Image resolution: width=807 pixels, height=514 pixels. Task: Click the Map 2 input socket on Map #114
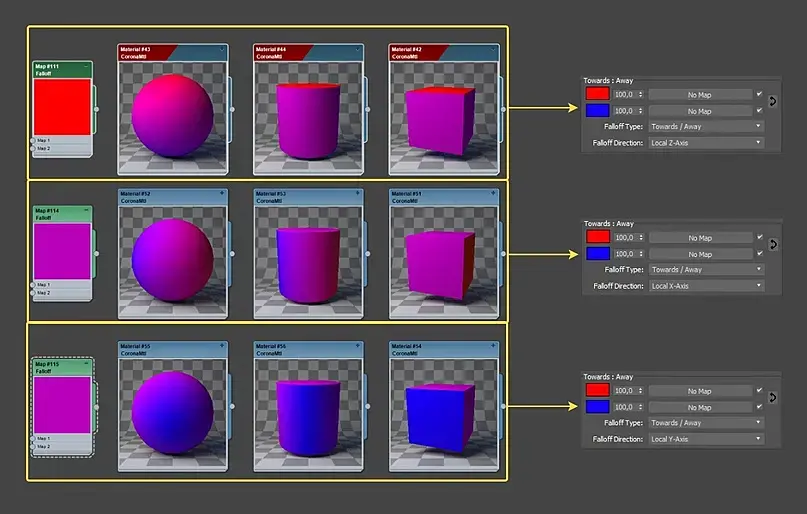click(x=33, y=293)
